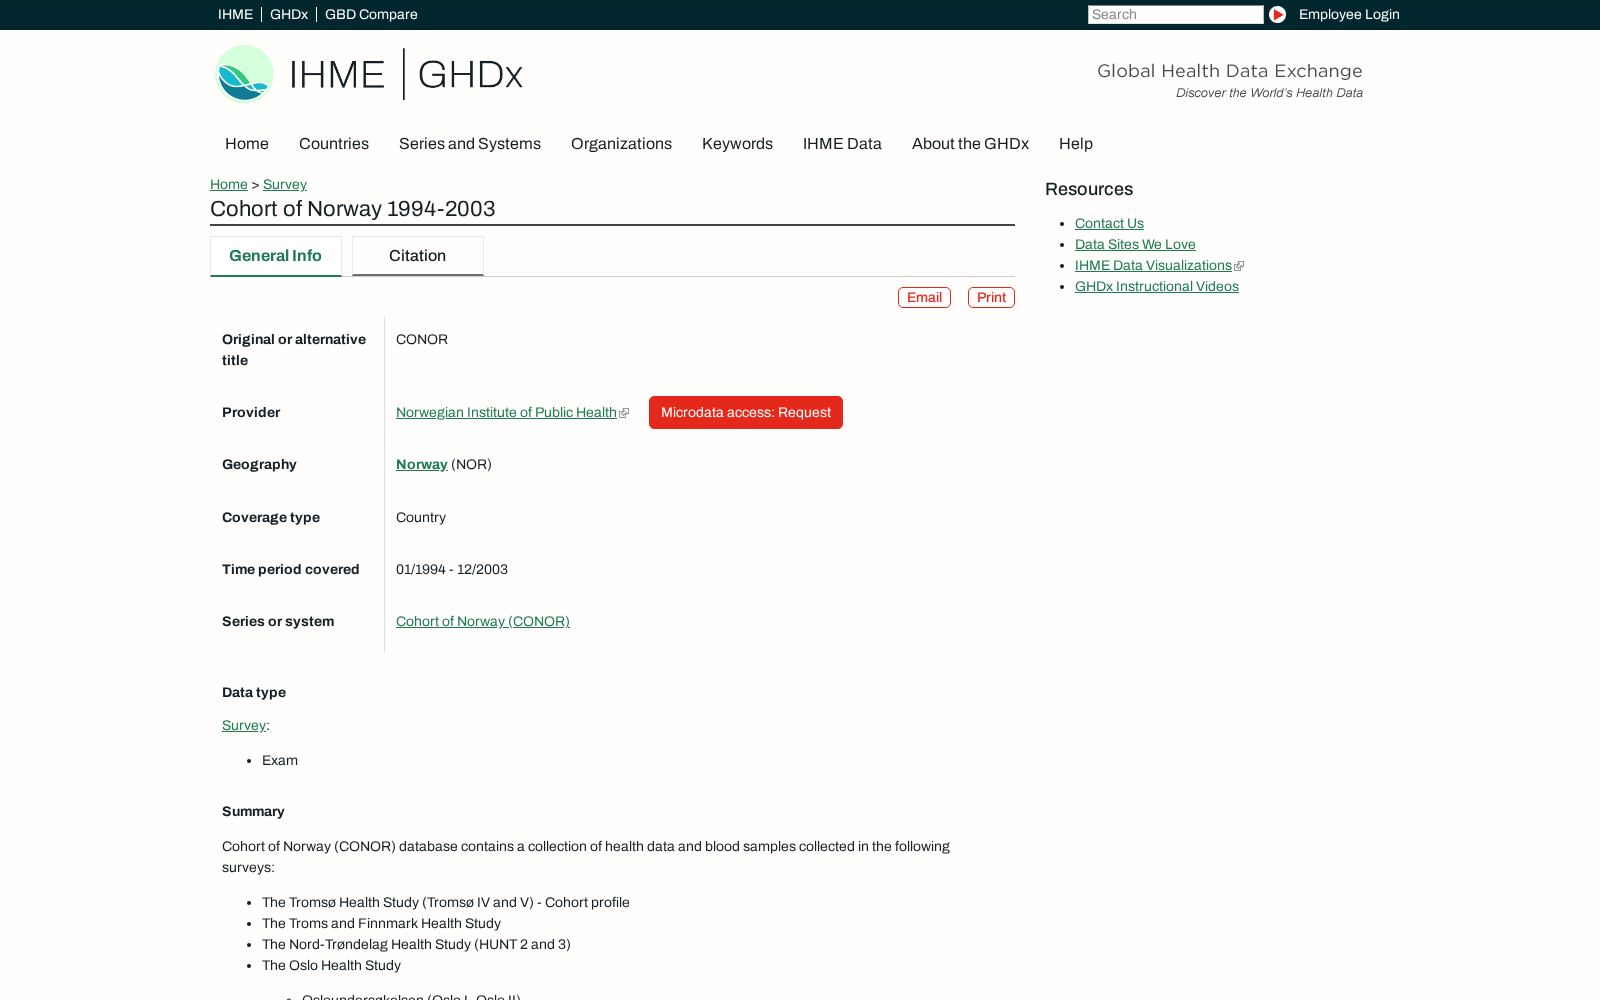
Task: Open GBD Compare link in top bar
Action: point(371,14)
